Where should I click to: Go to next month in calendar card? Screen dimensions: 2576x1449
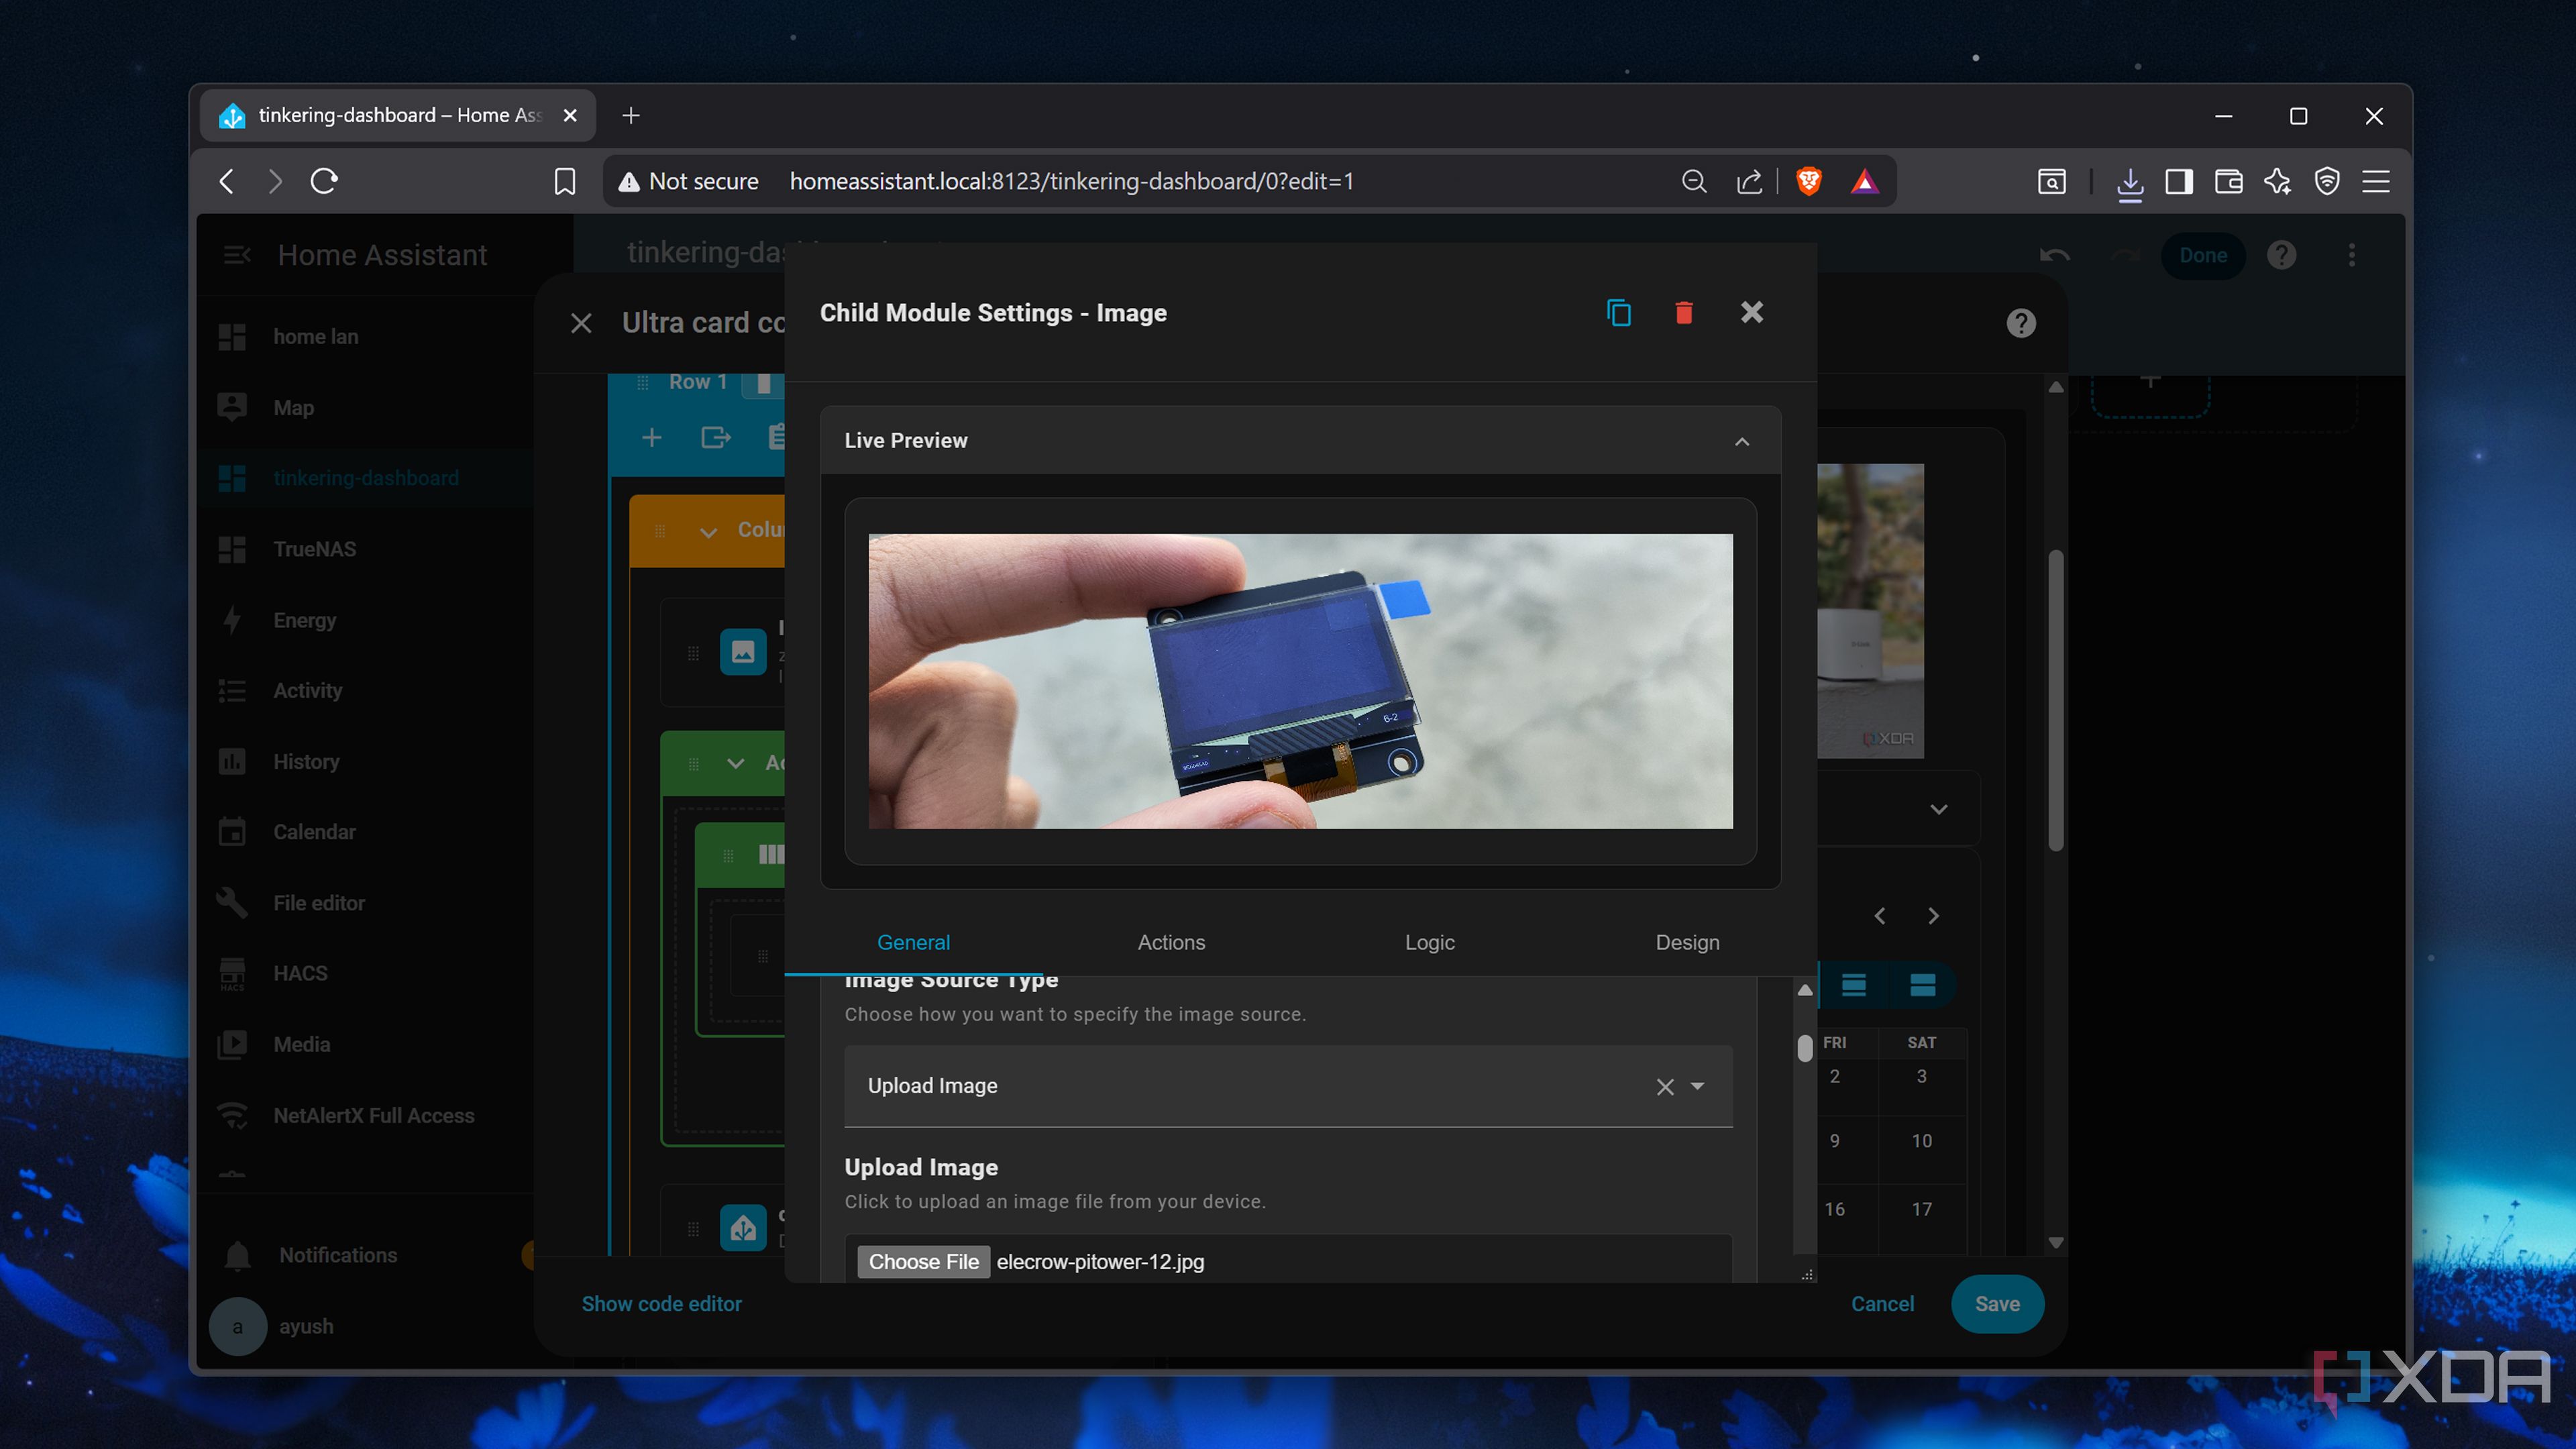pos(1933,916)
